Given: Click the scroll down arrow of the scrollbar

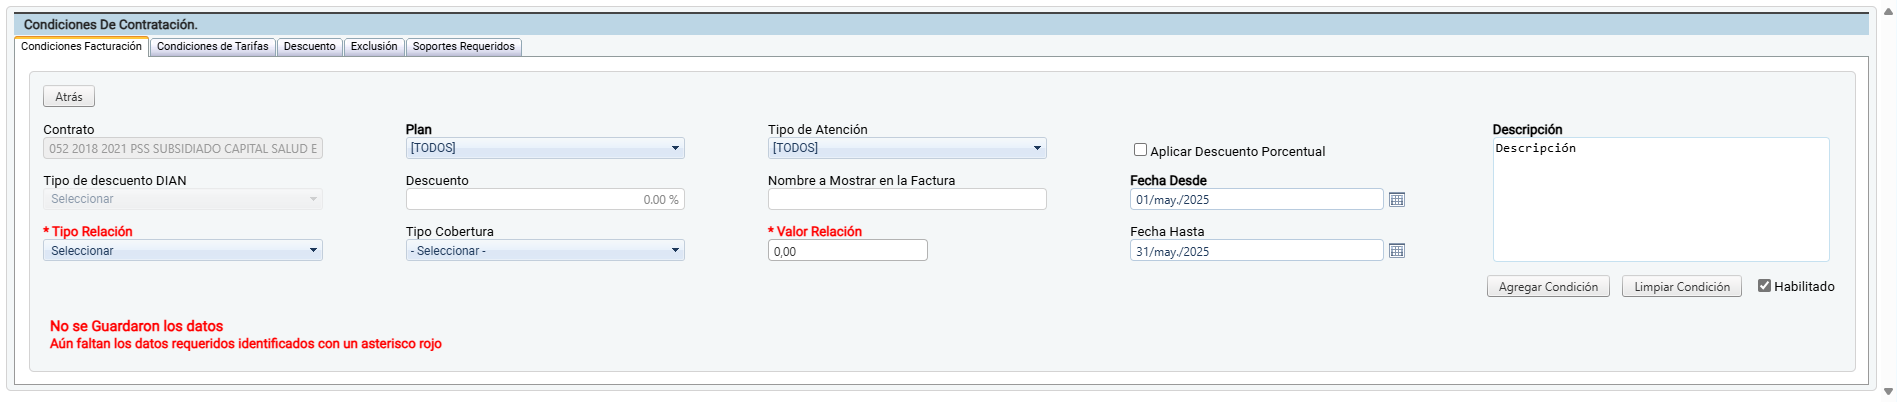Looking at the screenshot, I should [x=1888, y=392].
